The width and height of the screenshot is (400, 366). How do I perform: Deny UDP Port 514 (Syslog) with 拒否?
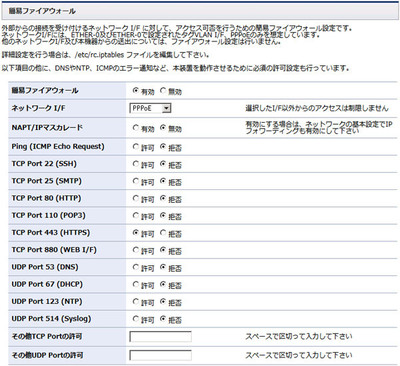163,319
